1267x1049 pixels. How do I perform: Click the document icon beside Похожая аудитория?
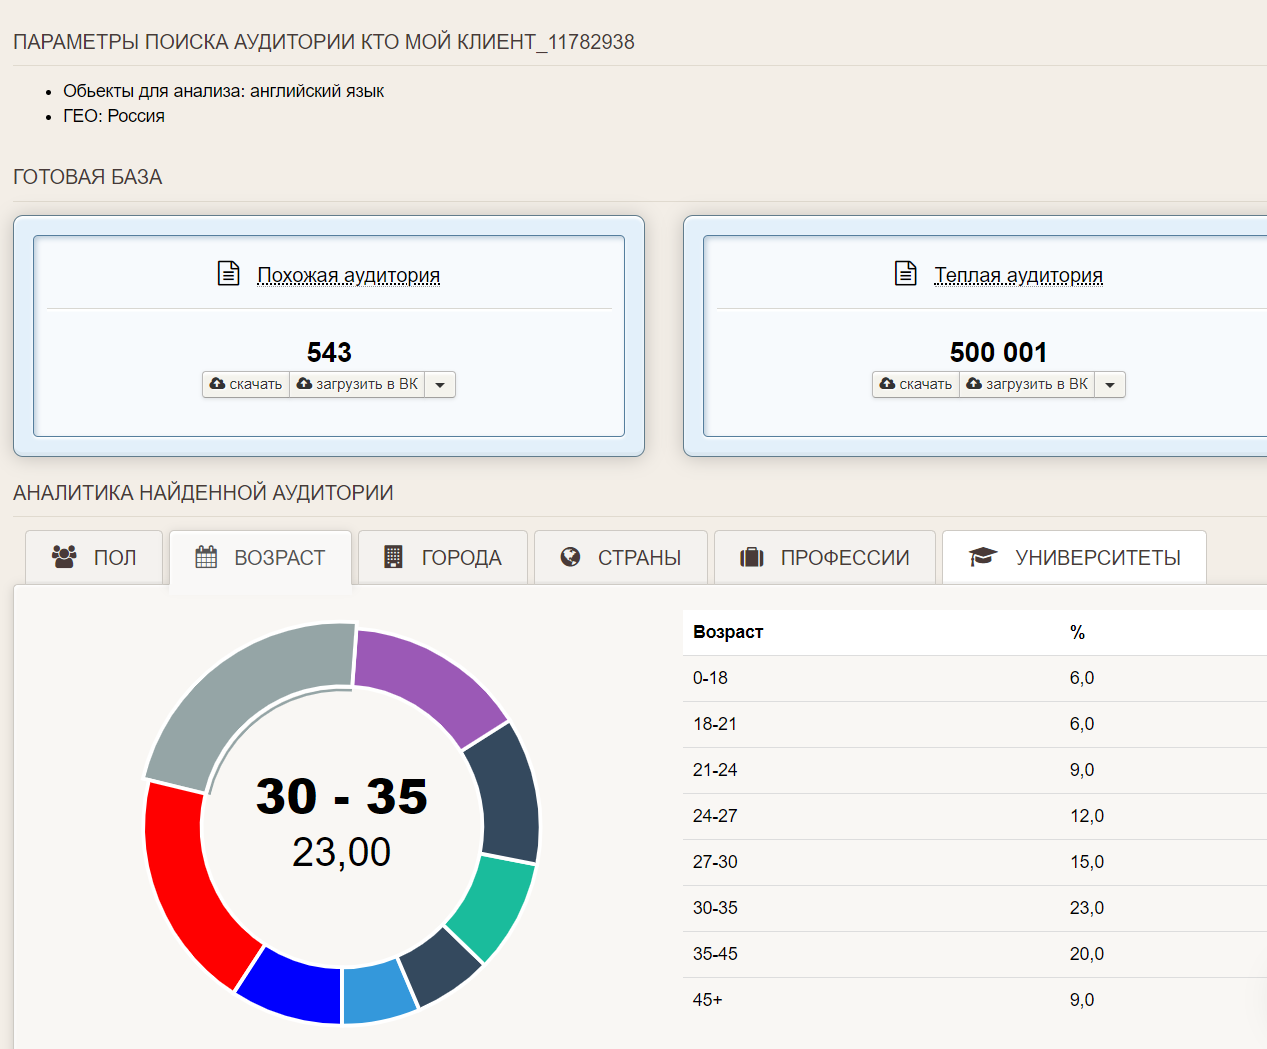click(229, 273)
